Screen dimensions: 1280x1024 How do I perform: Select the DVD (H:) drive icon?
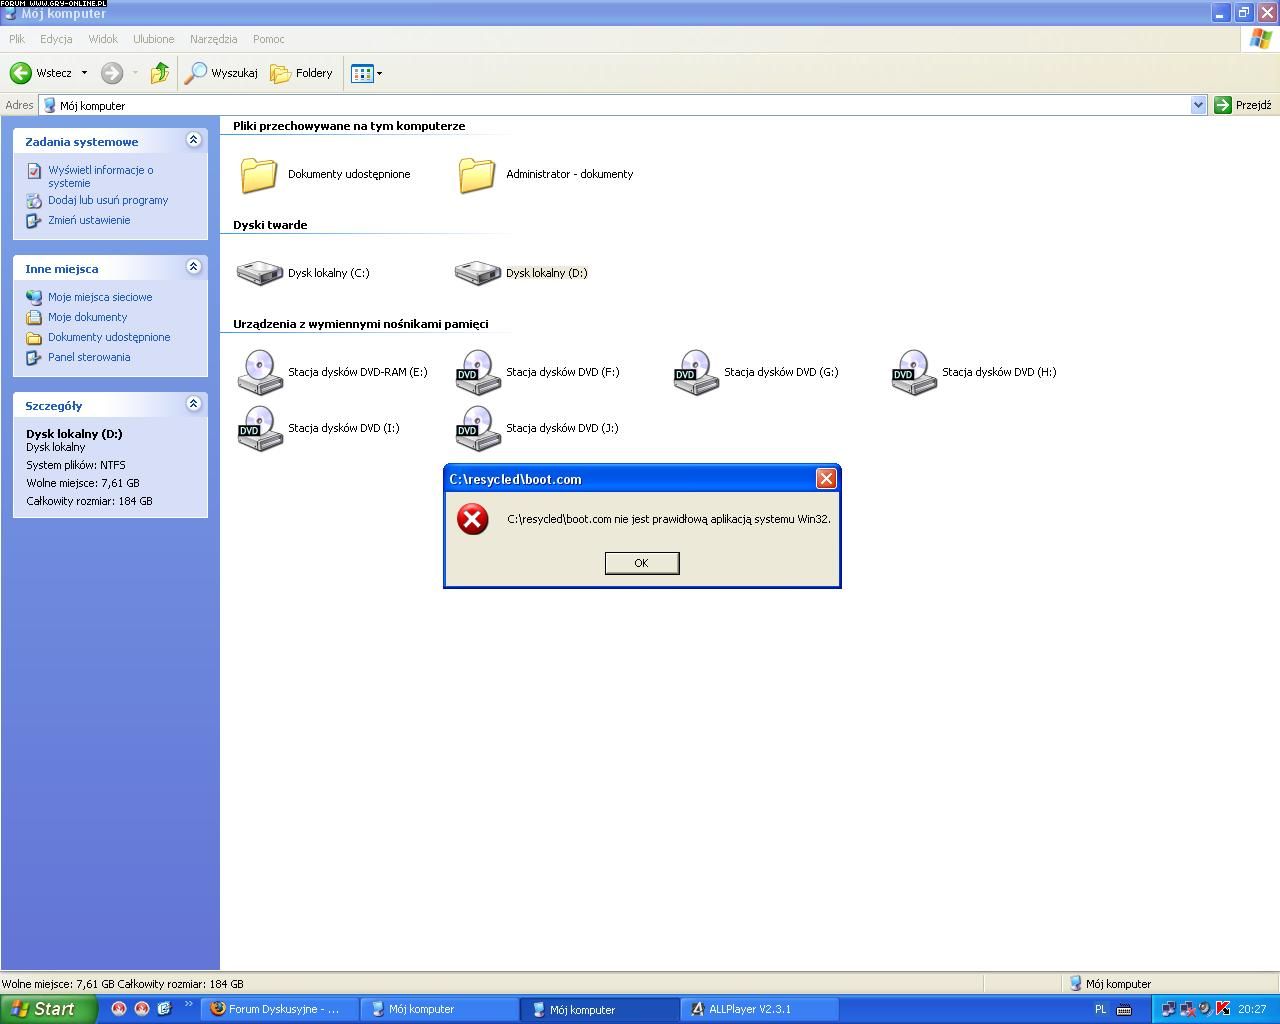(x=914, y=372)
